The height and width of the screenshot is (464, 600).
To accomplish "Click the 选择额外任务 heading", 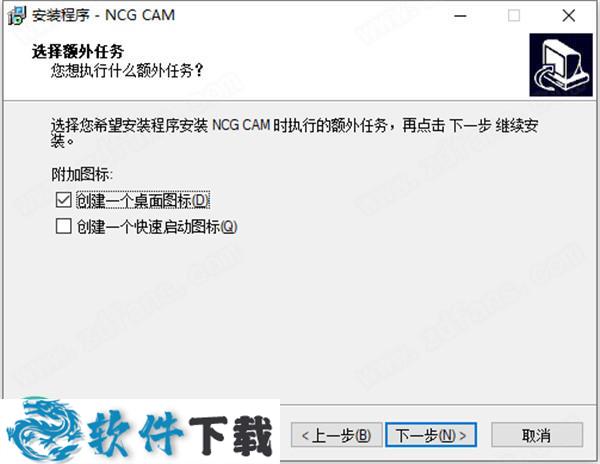I will pyautogui.click(x=78, y=51).
